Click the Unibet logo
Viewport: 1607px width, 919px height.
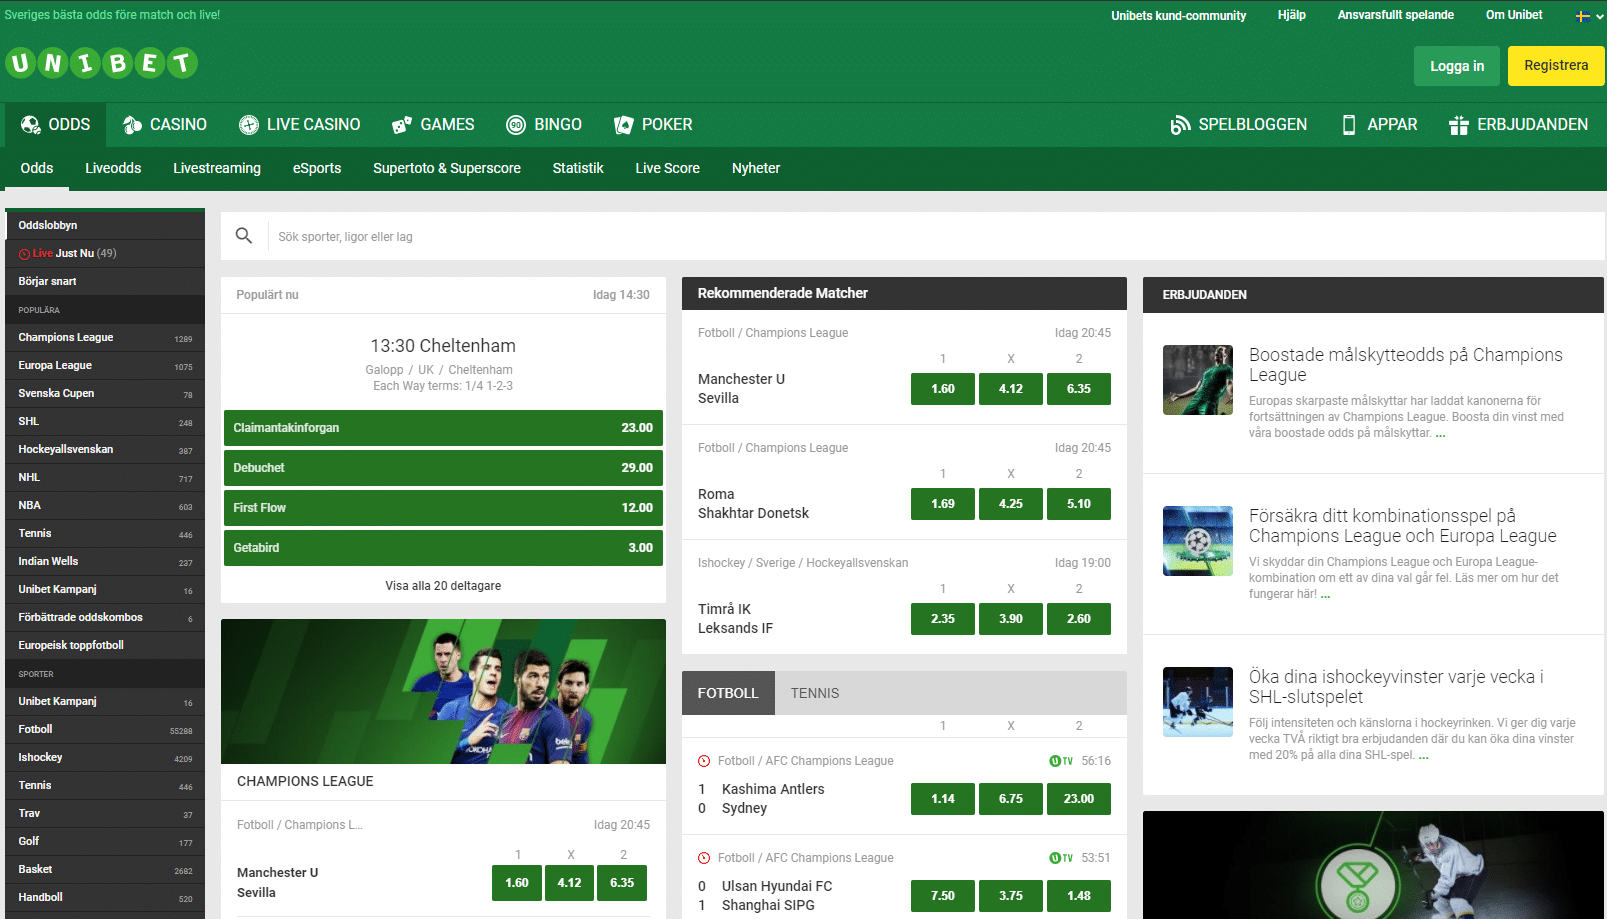click(101, 64)
